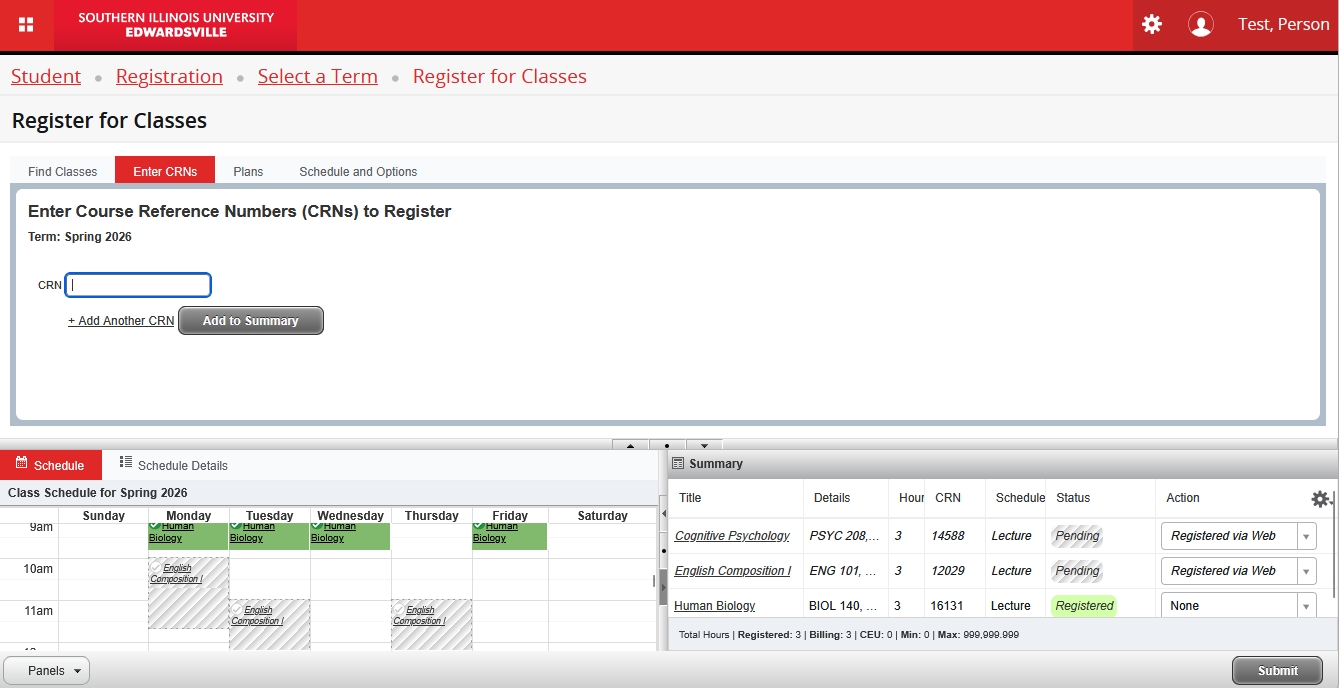This screenshot has width=1339, height=688.
Task: Expand the Panels dropdown button
Action: pyautogui.click(x=47, y=671)
